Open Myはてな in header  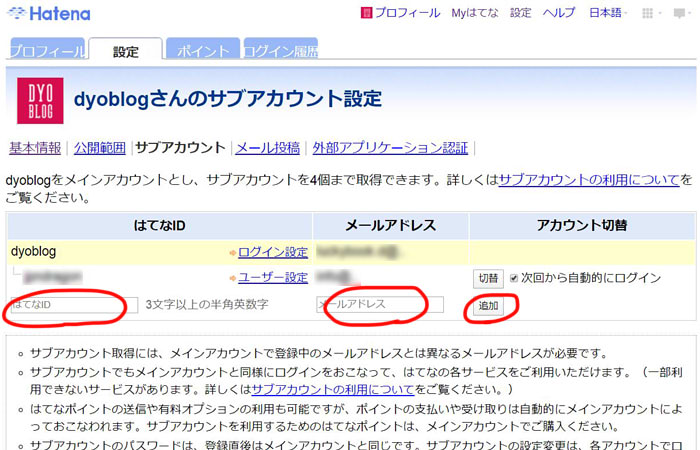tap(475, 13)
